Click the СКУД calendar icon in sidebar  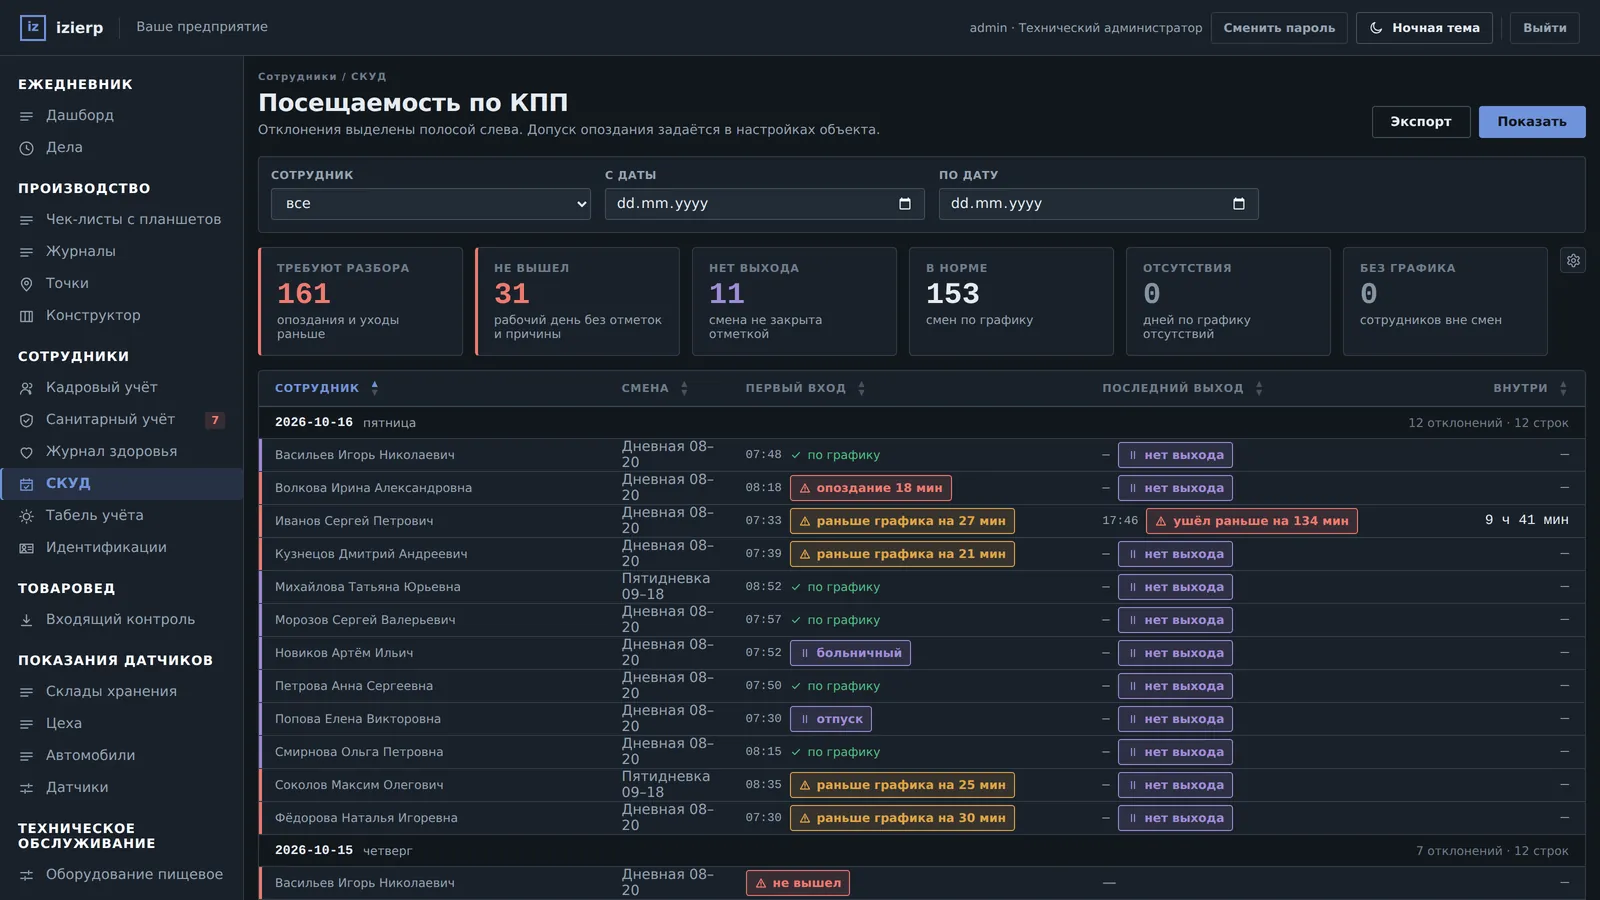pyautogui.click(x=27, y=484)
